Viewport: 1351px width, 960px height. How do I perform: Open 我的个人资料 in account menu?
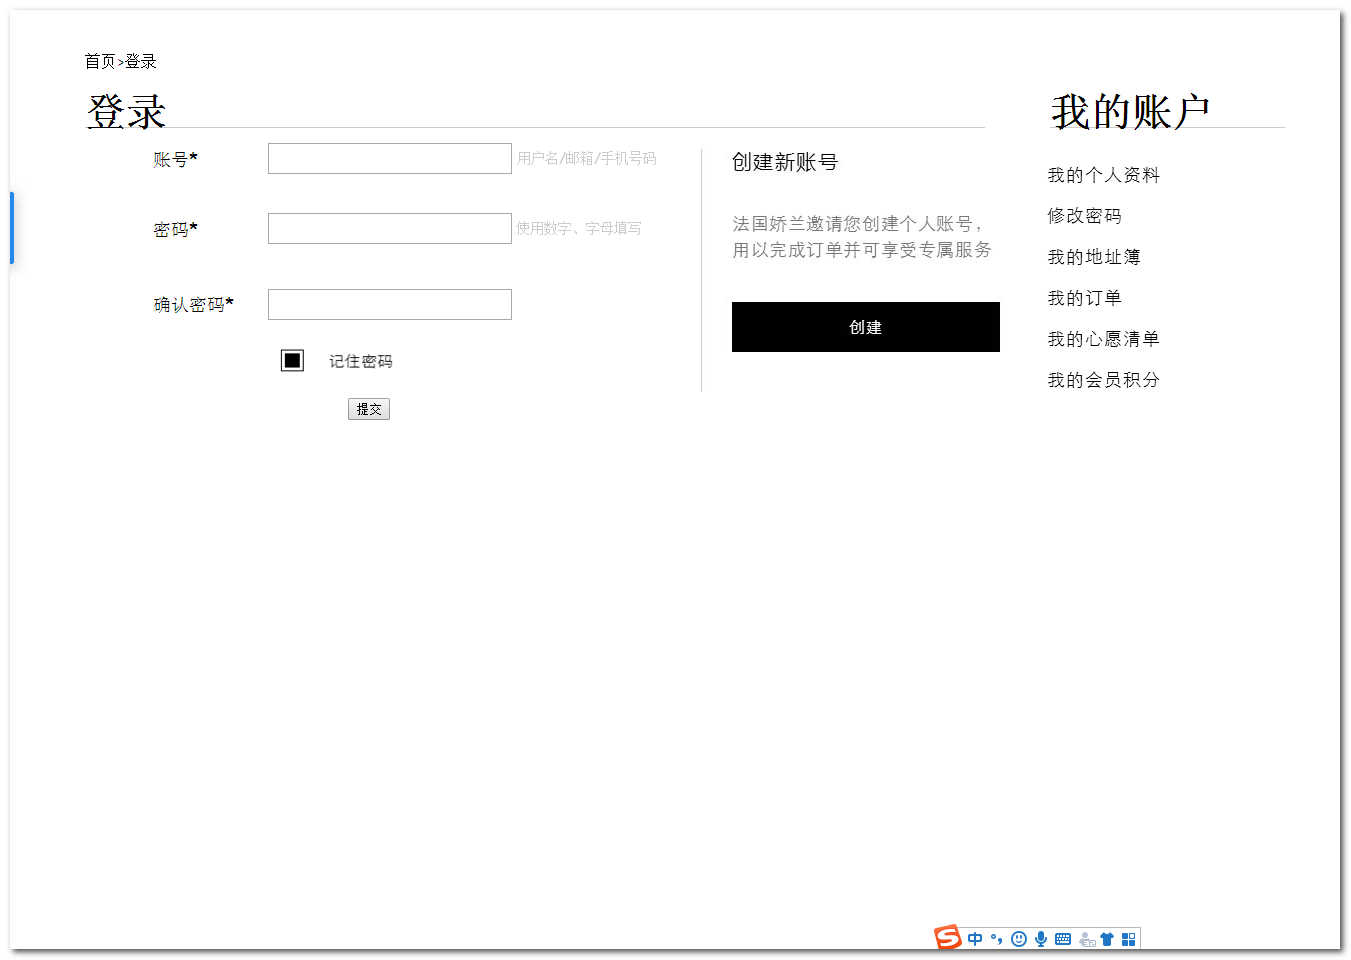[x=1104, y=175]
